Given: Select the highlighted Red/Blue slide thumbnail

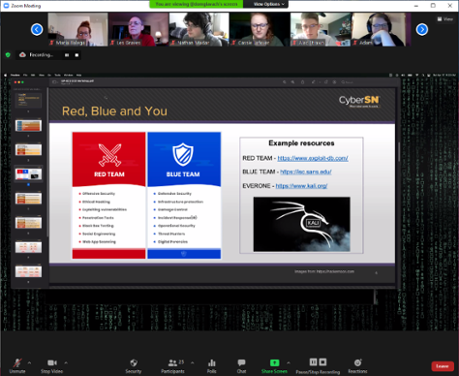Looking at the screenshot, I should coord(28,174).
